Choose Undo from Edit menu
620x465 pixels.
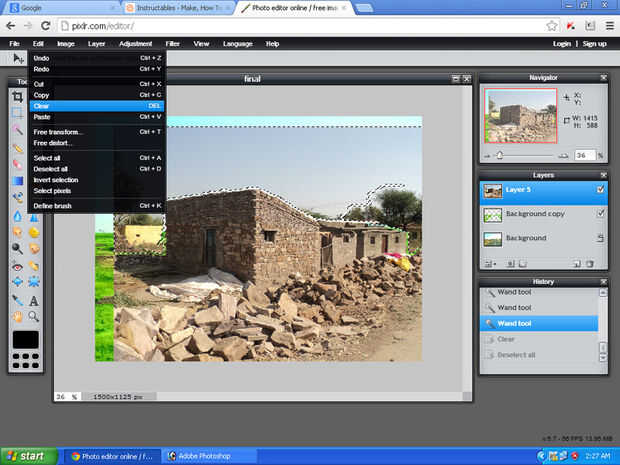tap(97, 58)
